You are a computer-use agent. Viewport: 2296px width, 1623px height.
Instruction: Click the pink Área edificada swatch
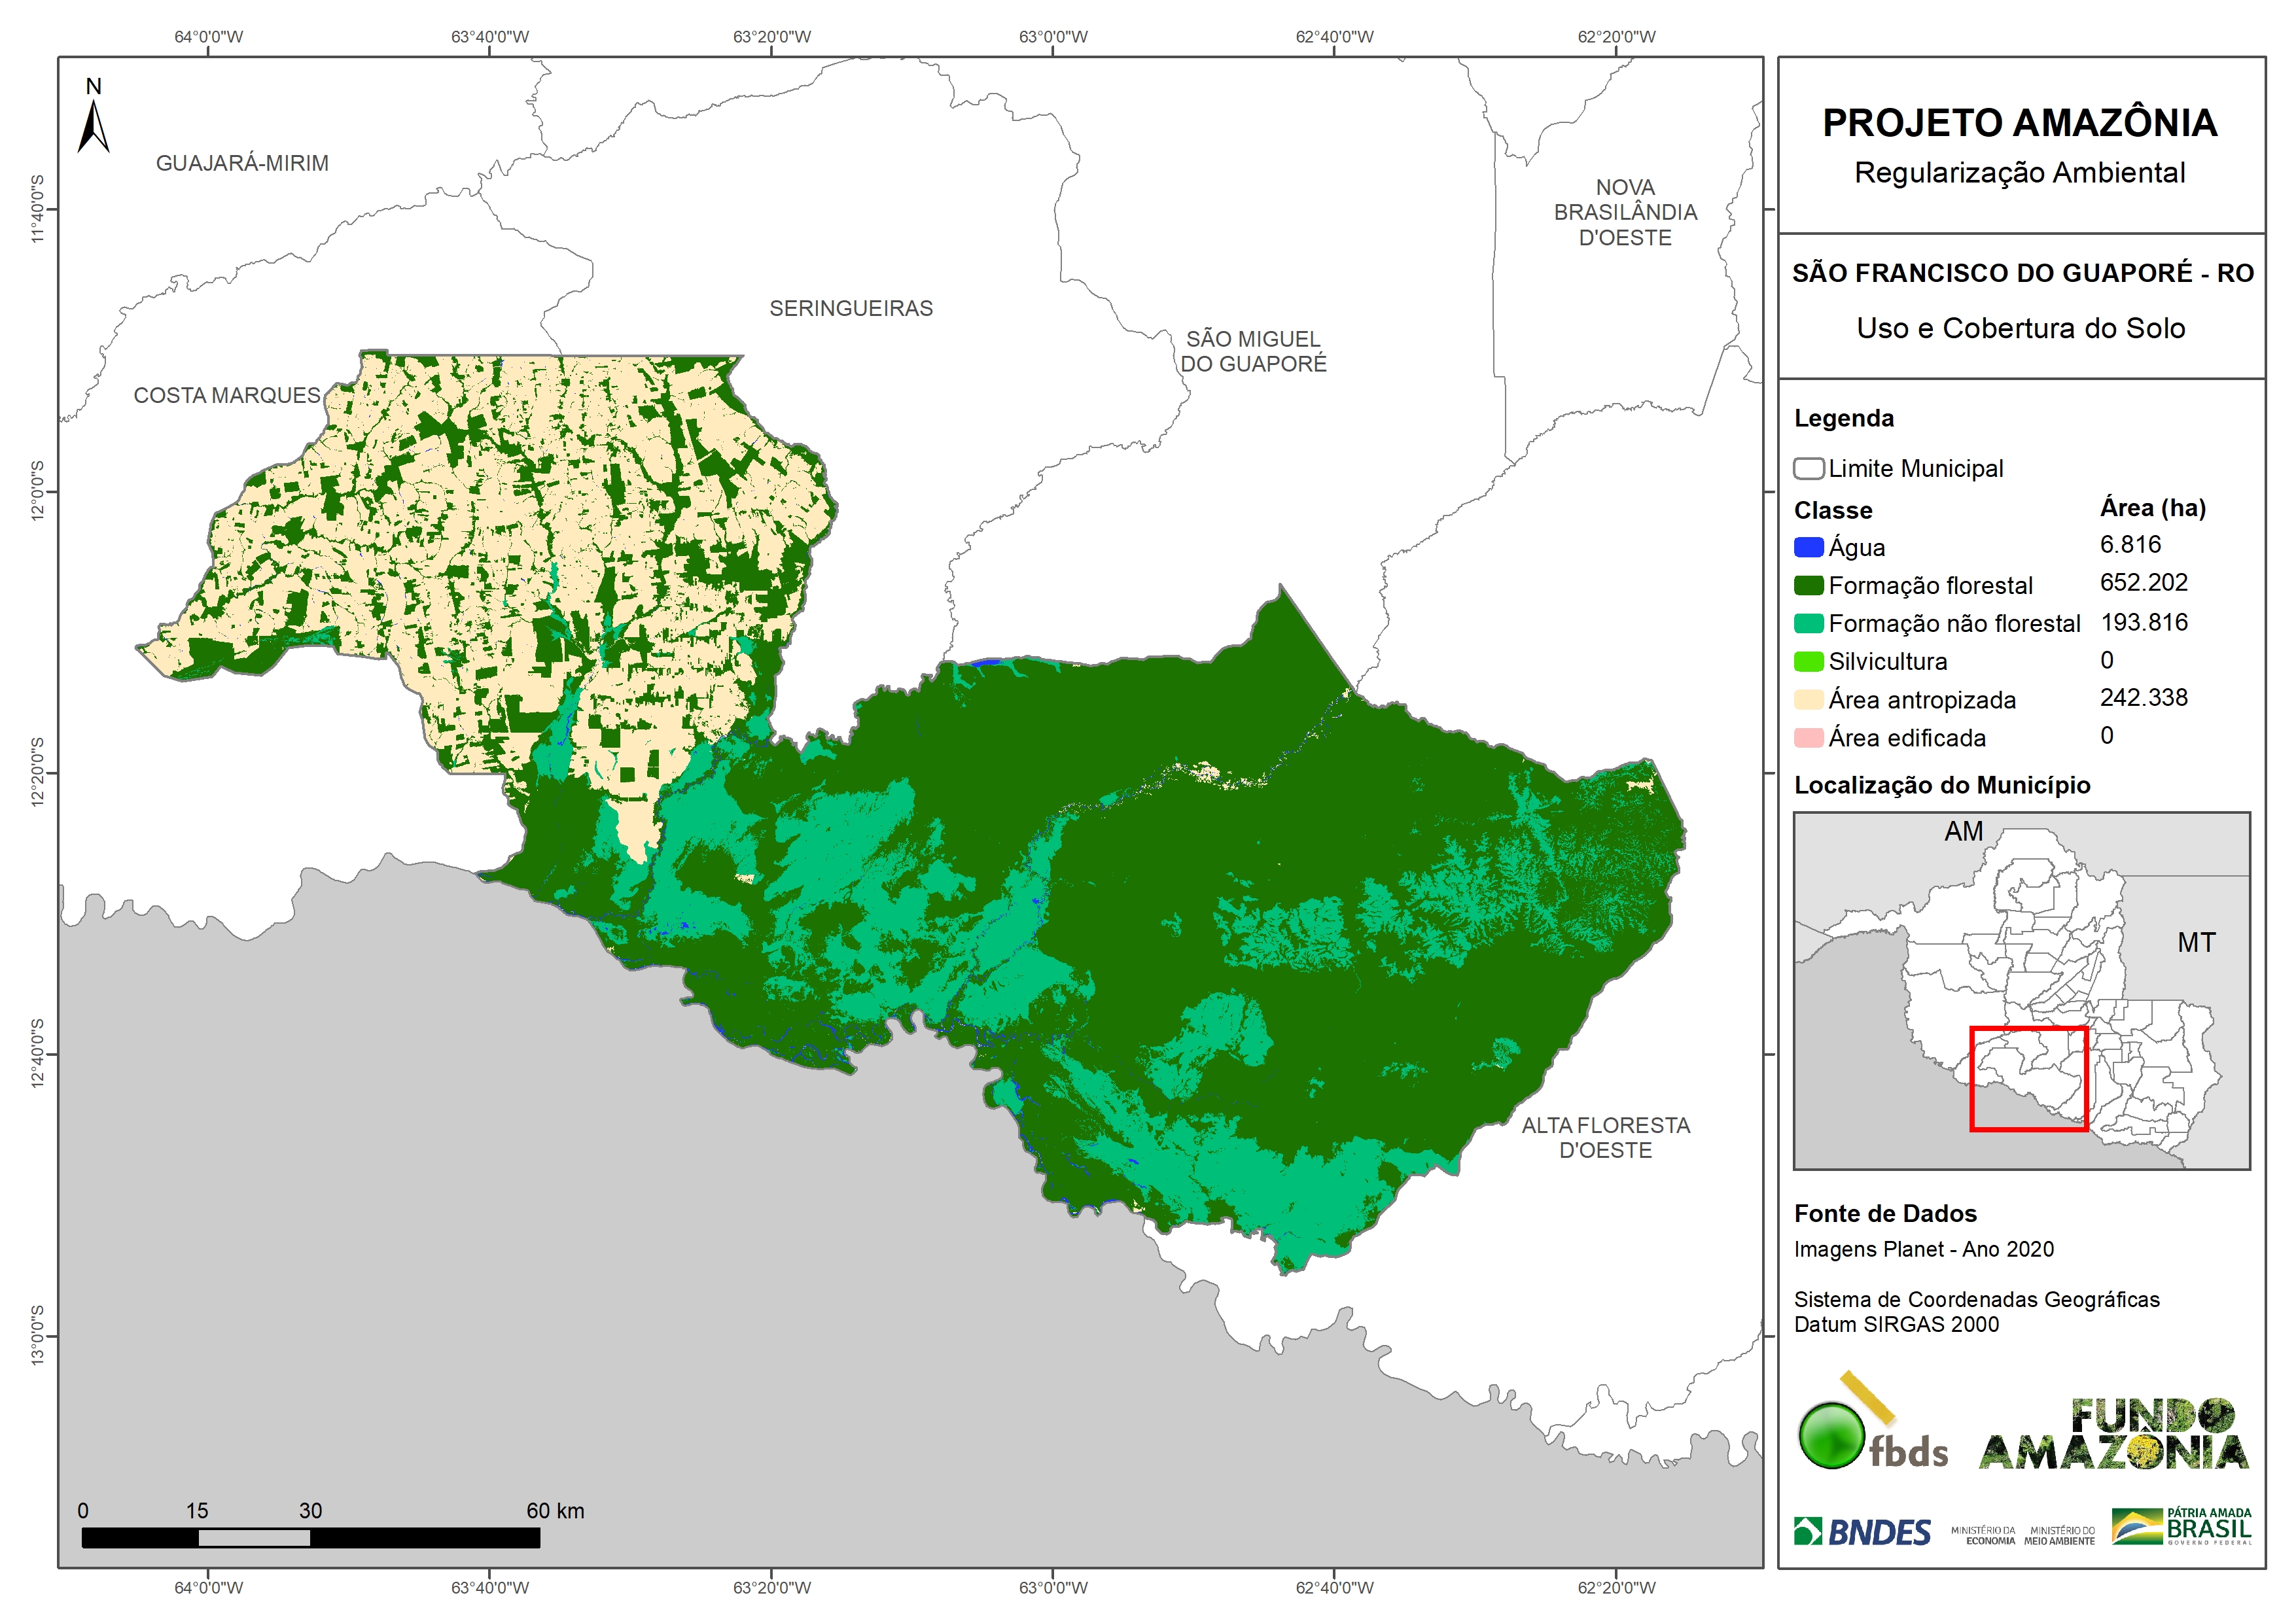[x=1808, y=738]
